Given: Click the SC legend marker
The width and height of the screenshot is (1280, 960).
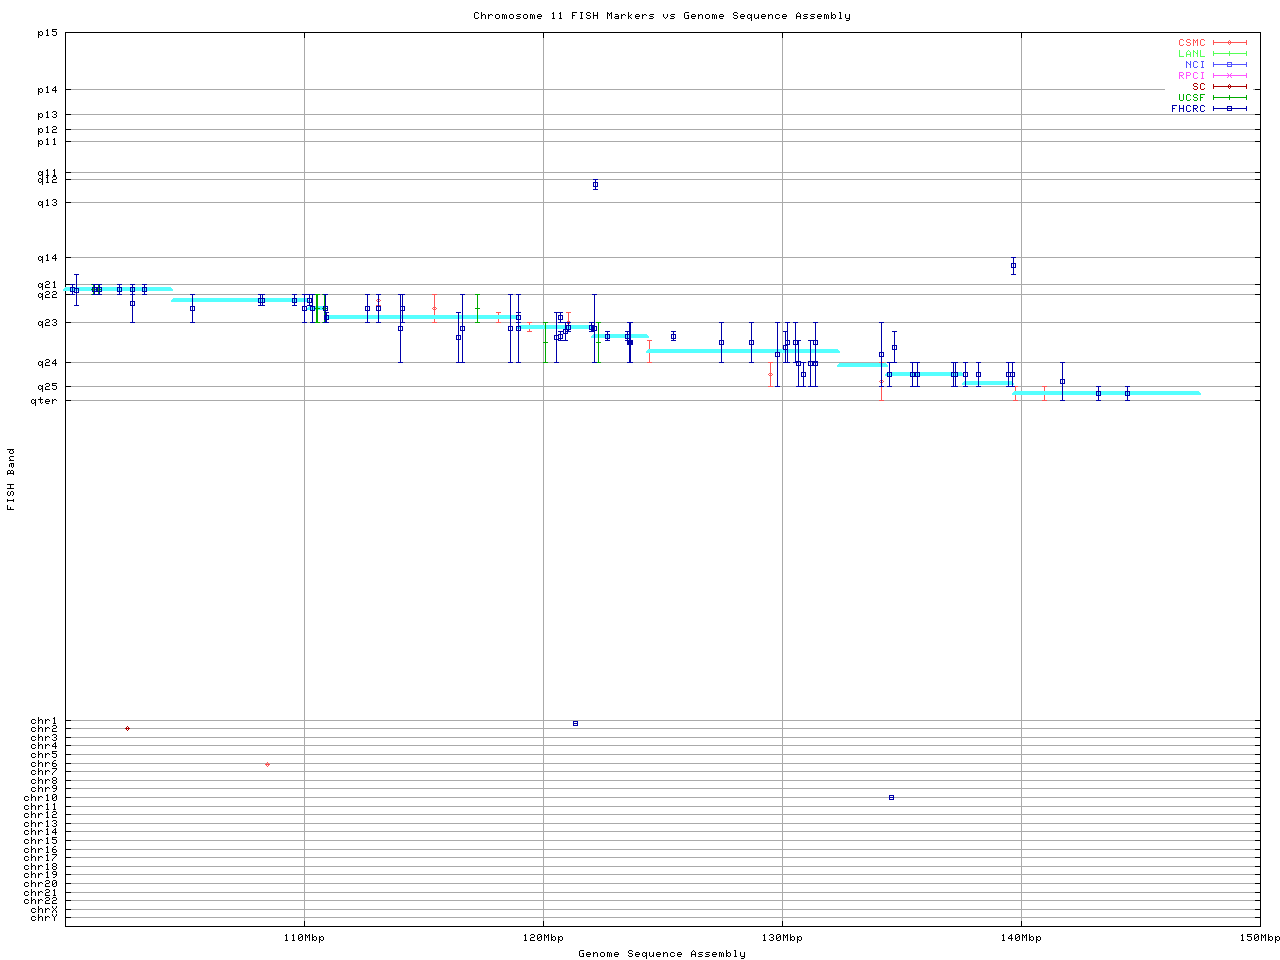Looking at the screenshot, I should point(1229,87).
